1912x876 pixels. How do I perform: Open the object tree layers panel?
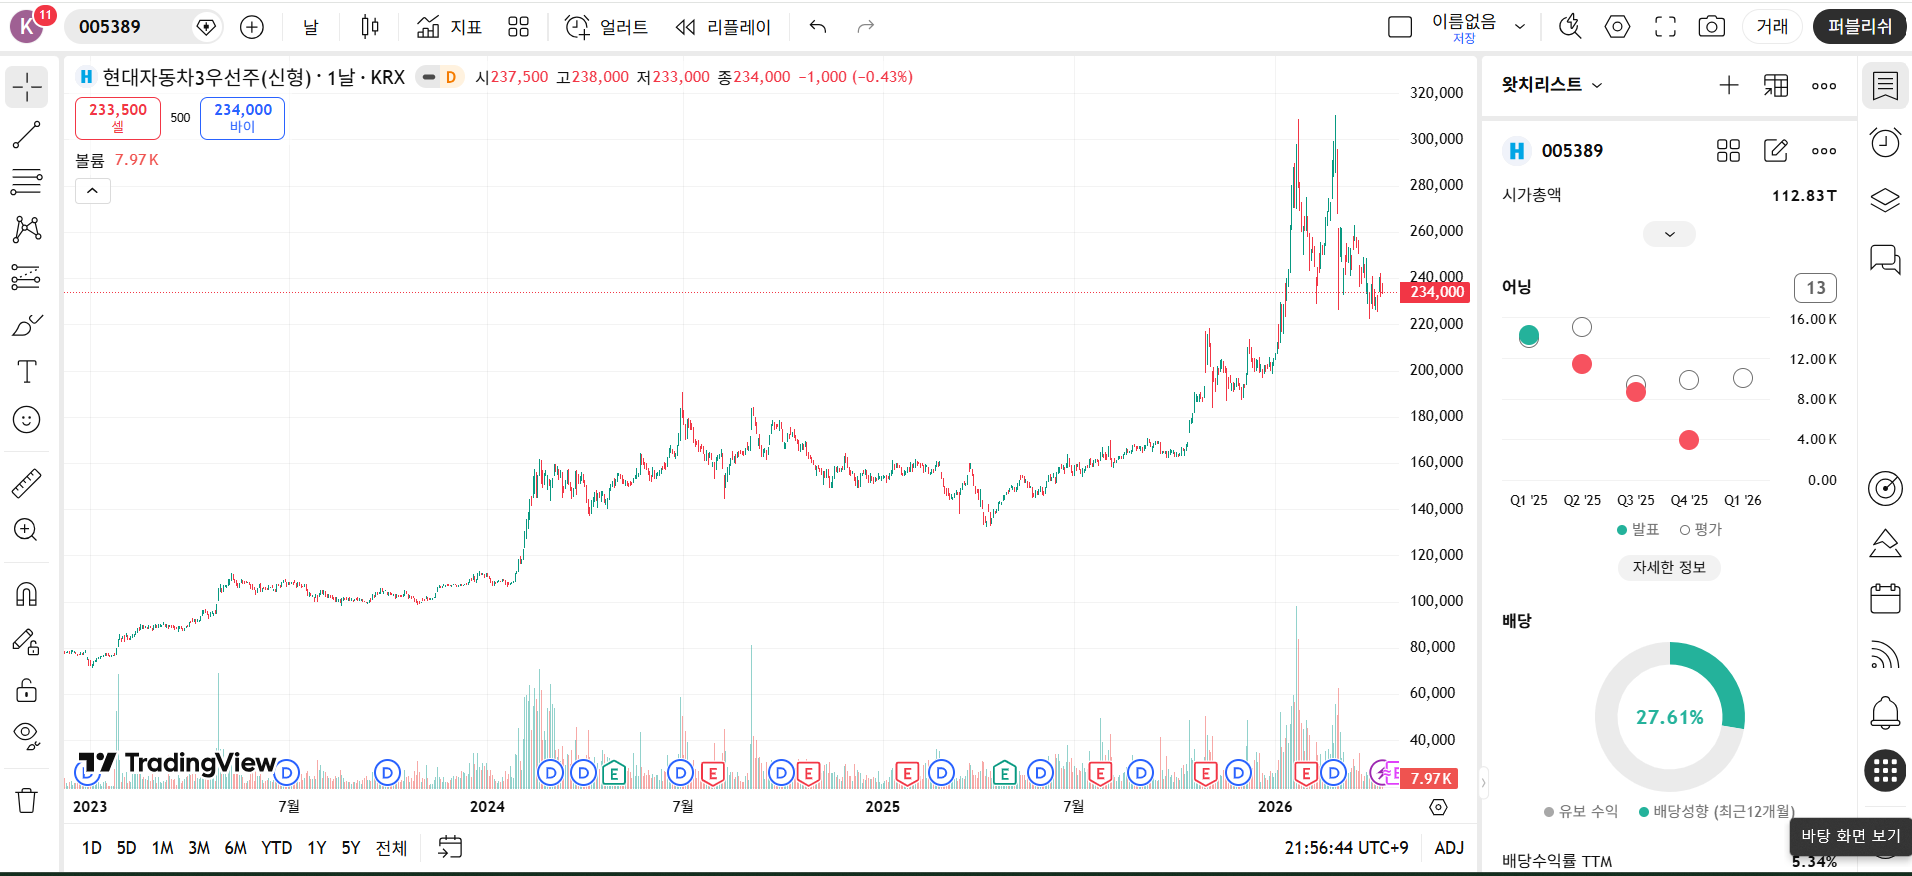point(1885,200)
